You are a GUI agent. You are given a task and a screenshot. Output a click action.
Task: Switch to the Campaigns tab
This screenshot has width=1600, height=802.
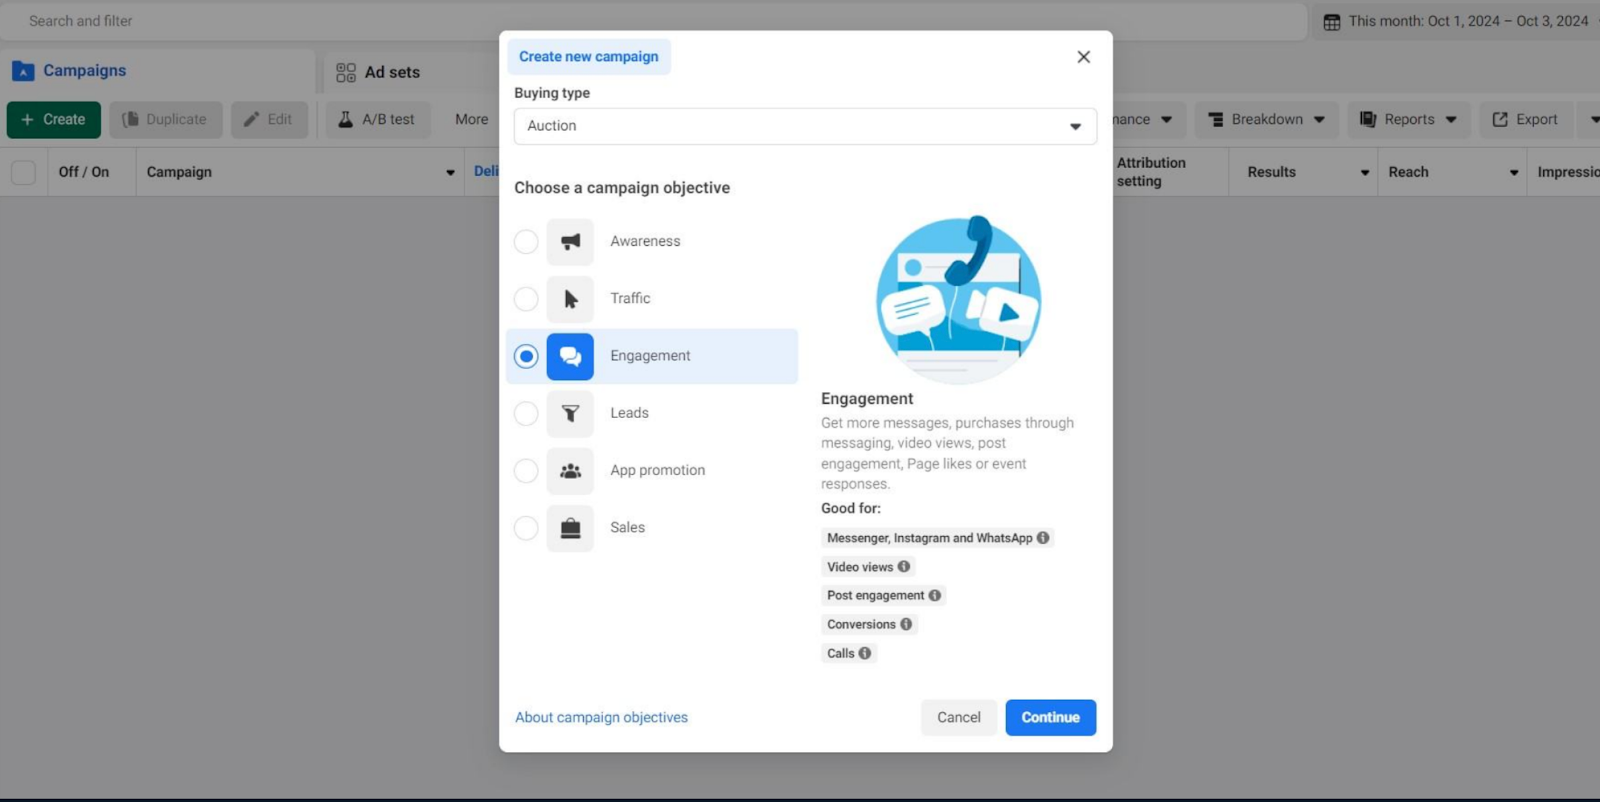(158, 71)
